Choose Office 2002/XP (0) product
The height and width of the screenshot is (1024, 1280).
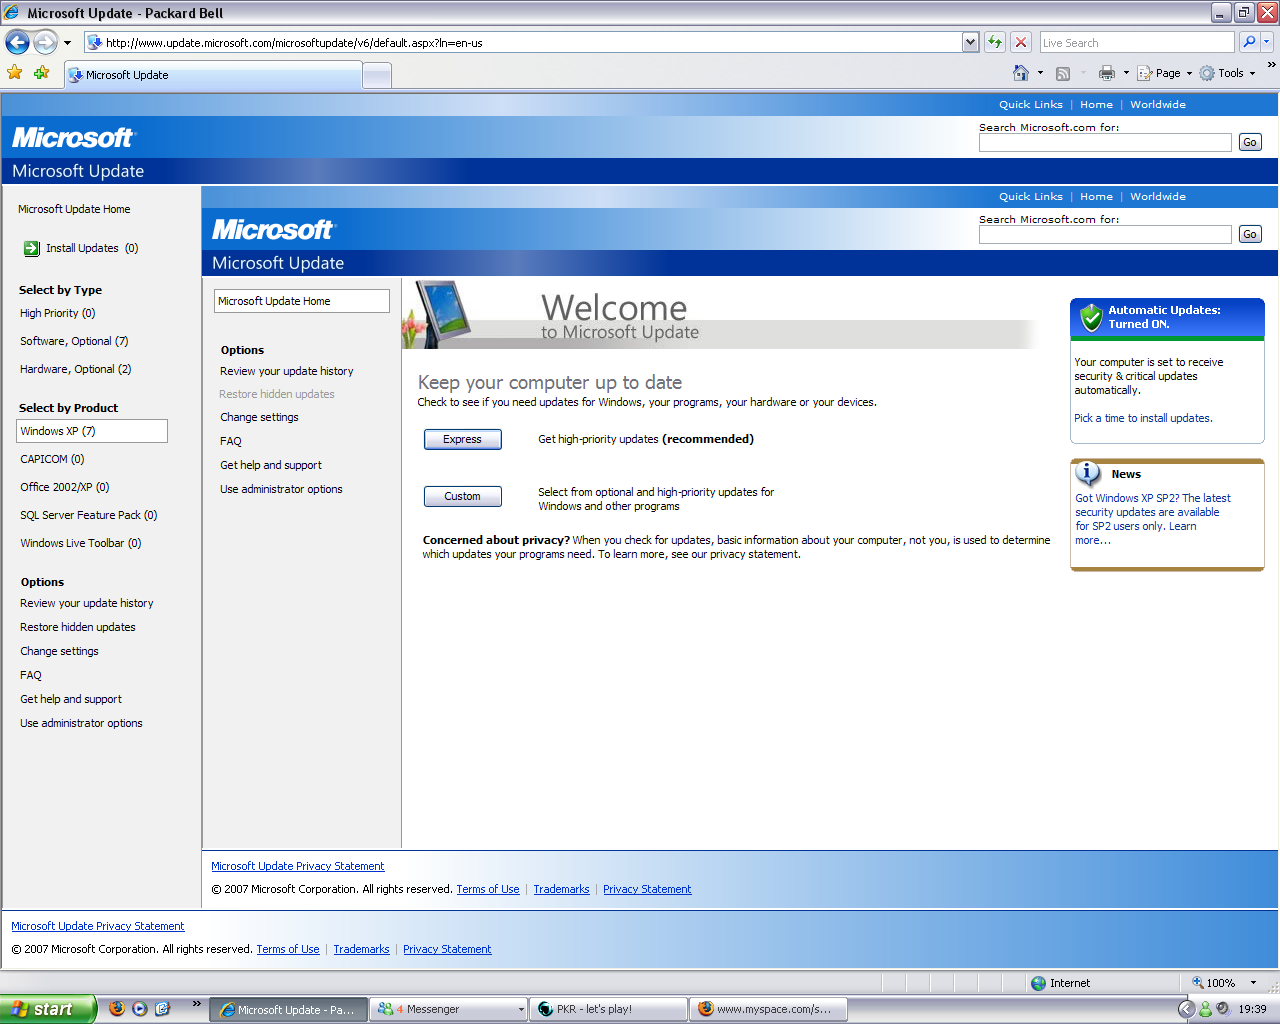(x=65, y=487)
